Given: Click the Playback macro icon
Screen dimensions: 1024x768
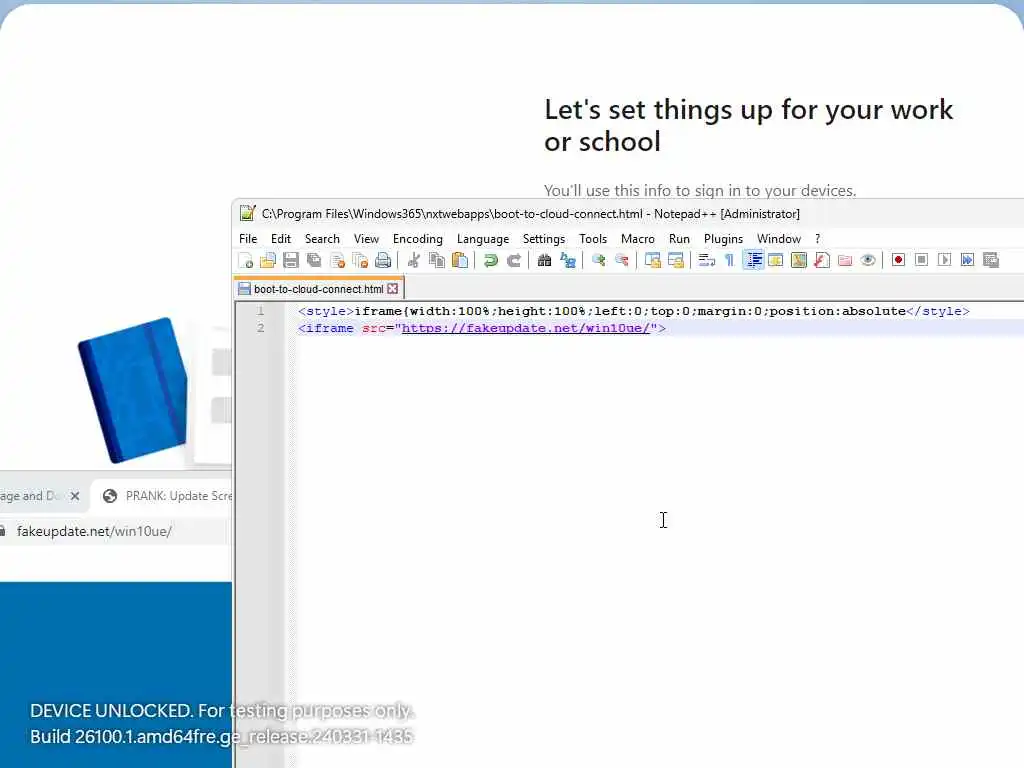Looking at the screenshot, I should (944, 260).
